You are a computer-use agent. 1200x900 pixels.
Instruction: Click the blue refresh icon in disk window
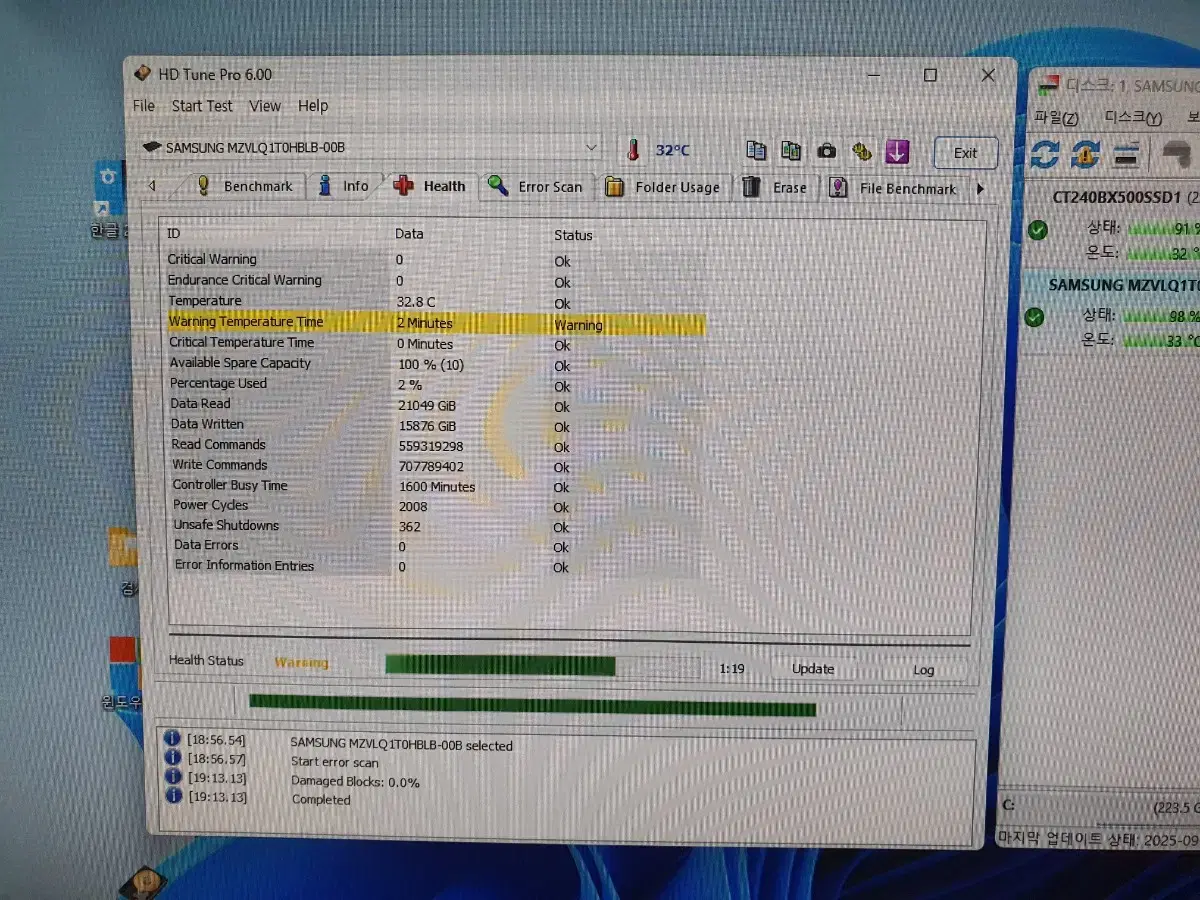pos(1045,154)
